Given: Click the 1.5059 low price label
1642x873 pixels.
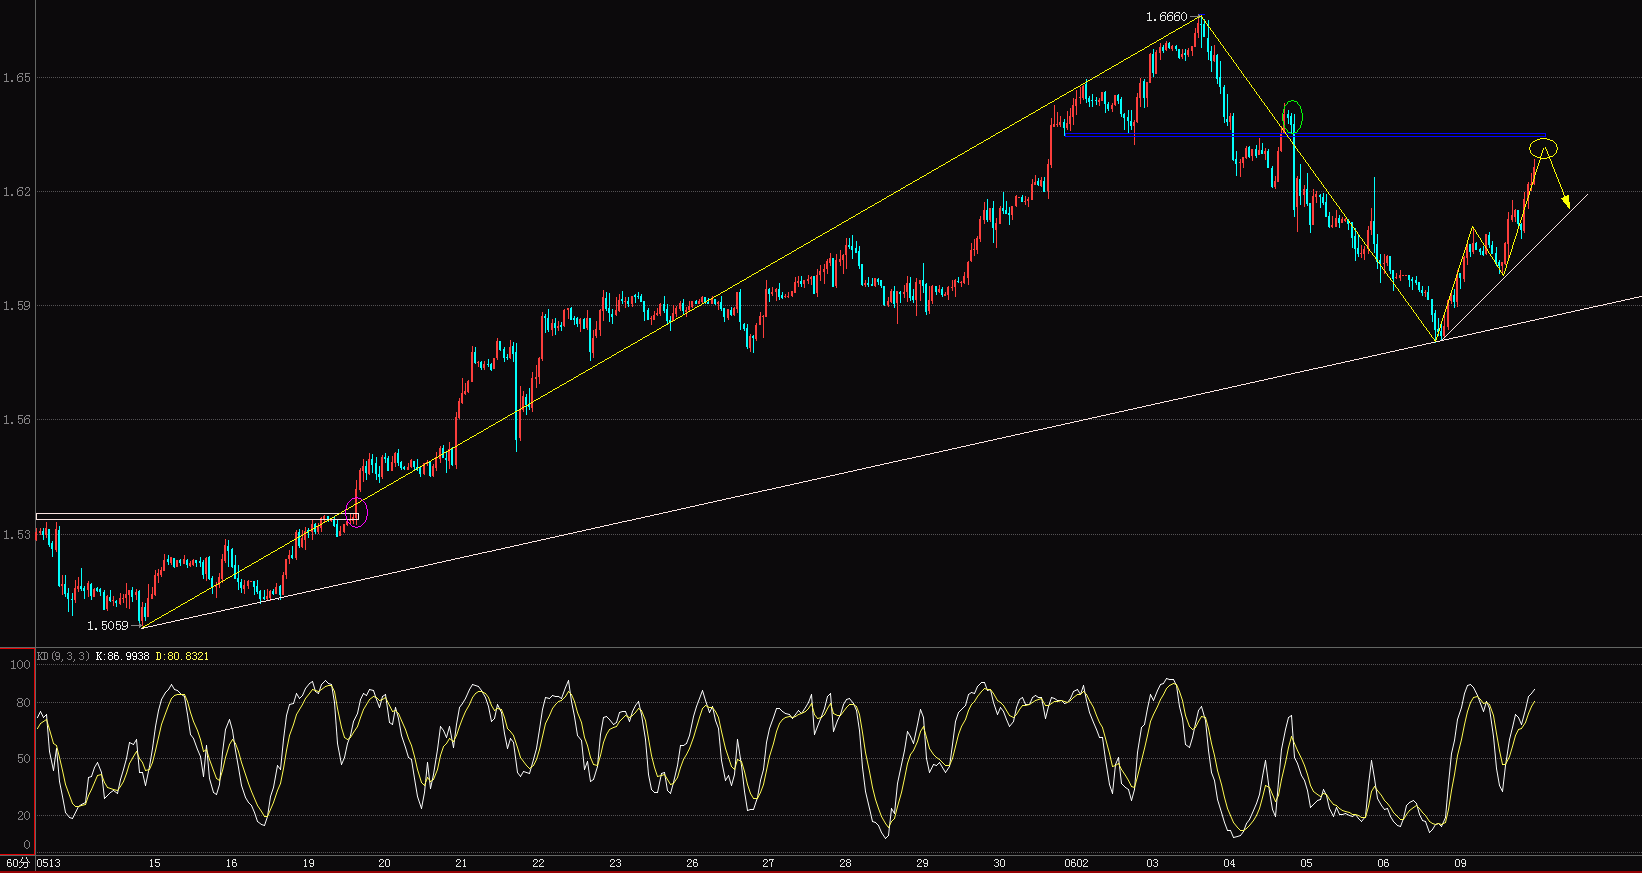Looking at the screenshot, I should pos(108,626).
